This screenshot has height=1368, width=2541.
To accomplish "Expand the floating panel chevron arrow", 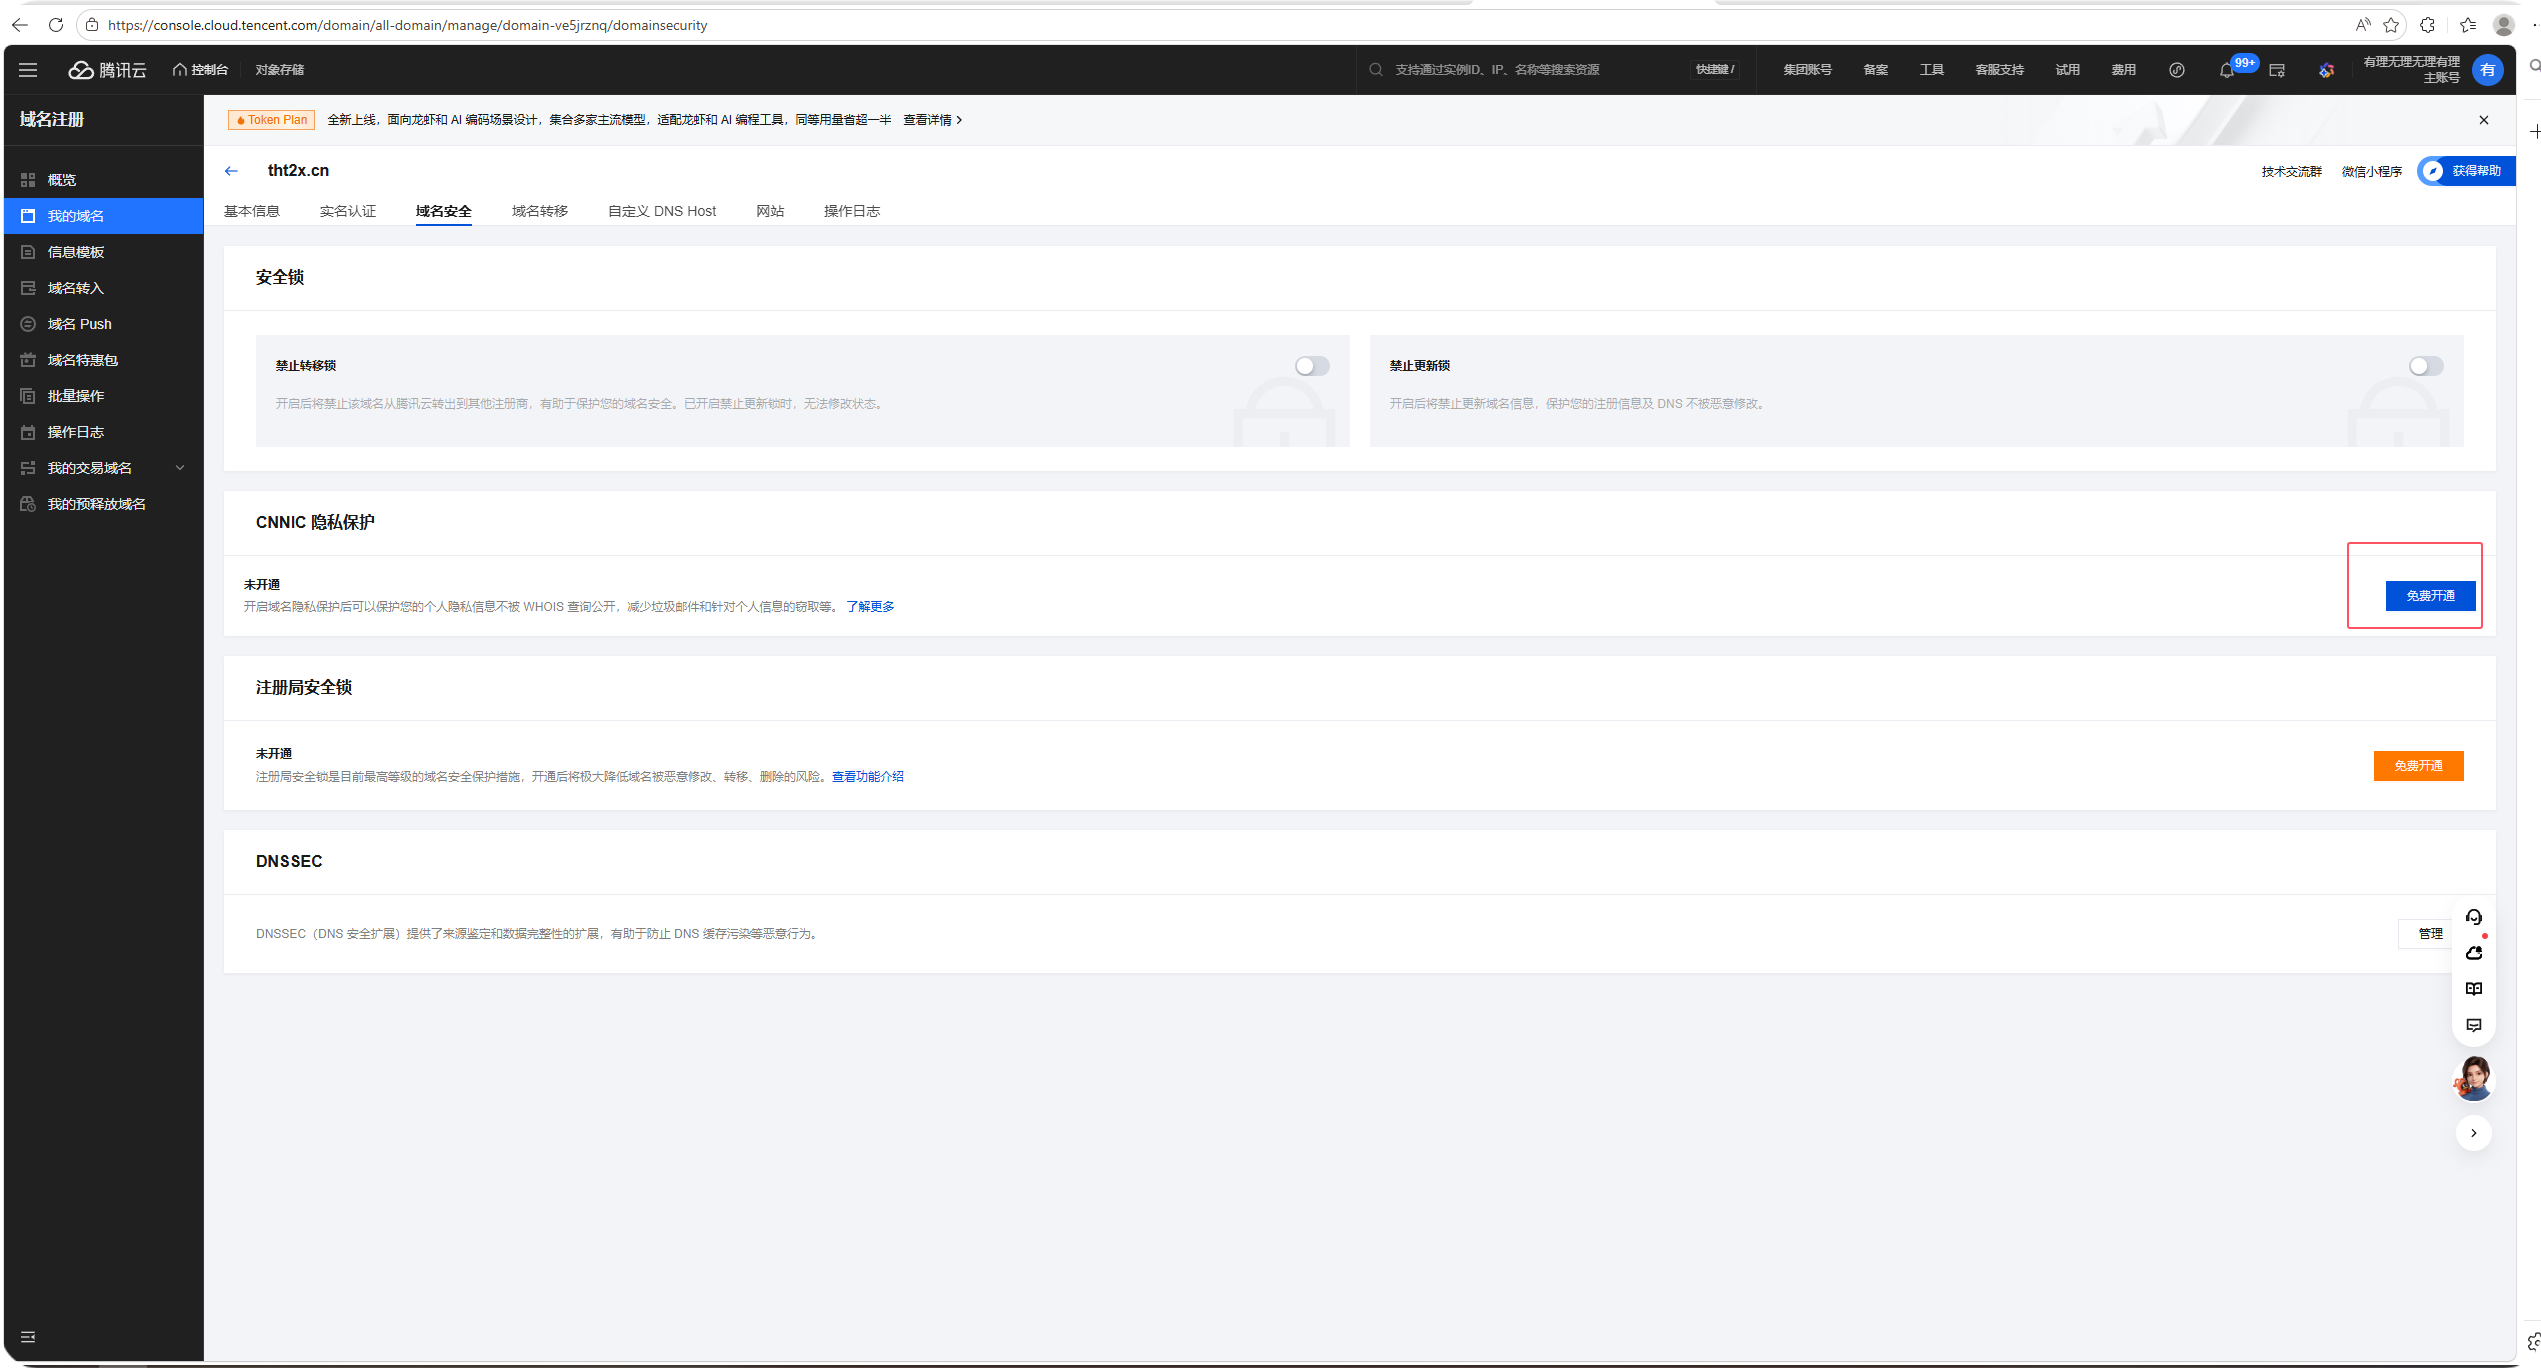I will pyautogui.click(x=2473, y=1133).
